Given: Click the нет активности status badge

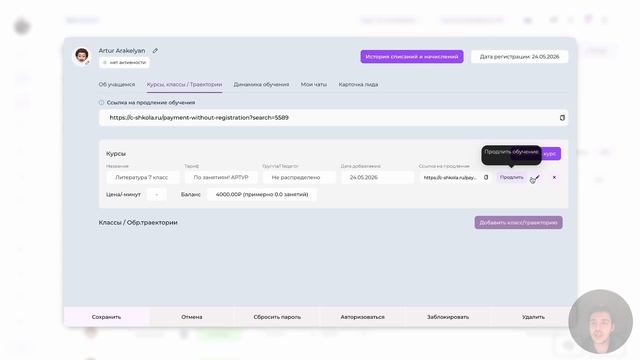Looking at the screenshot, I should (124, 62).
